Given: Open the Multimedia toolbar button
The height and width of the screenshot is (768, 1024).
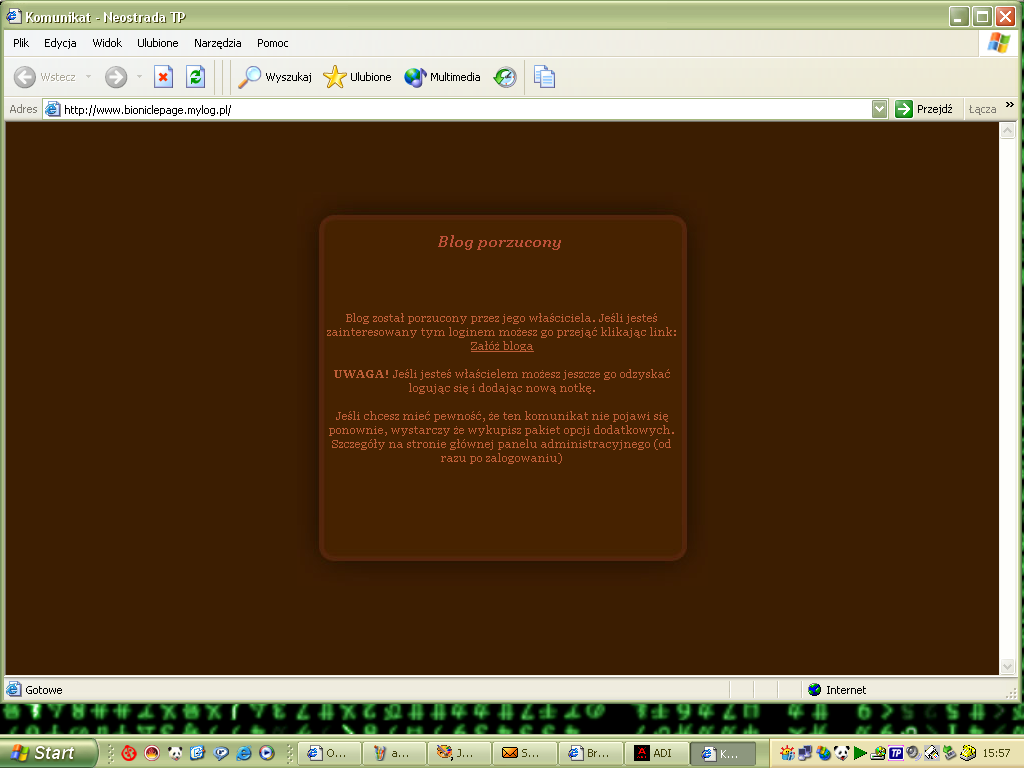Looking at the screenshot, I should pos(442,77).
